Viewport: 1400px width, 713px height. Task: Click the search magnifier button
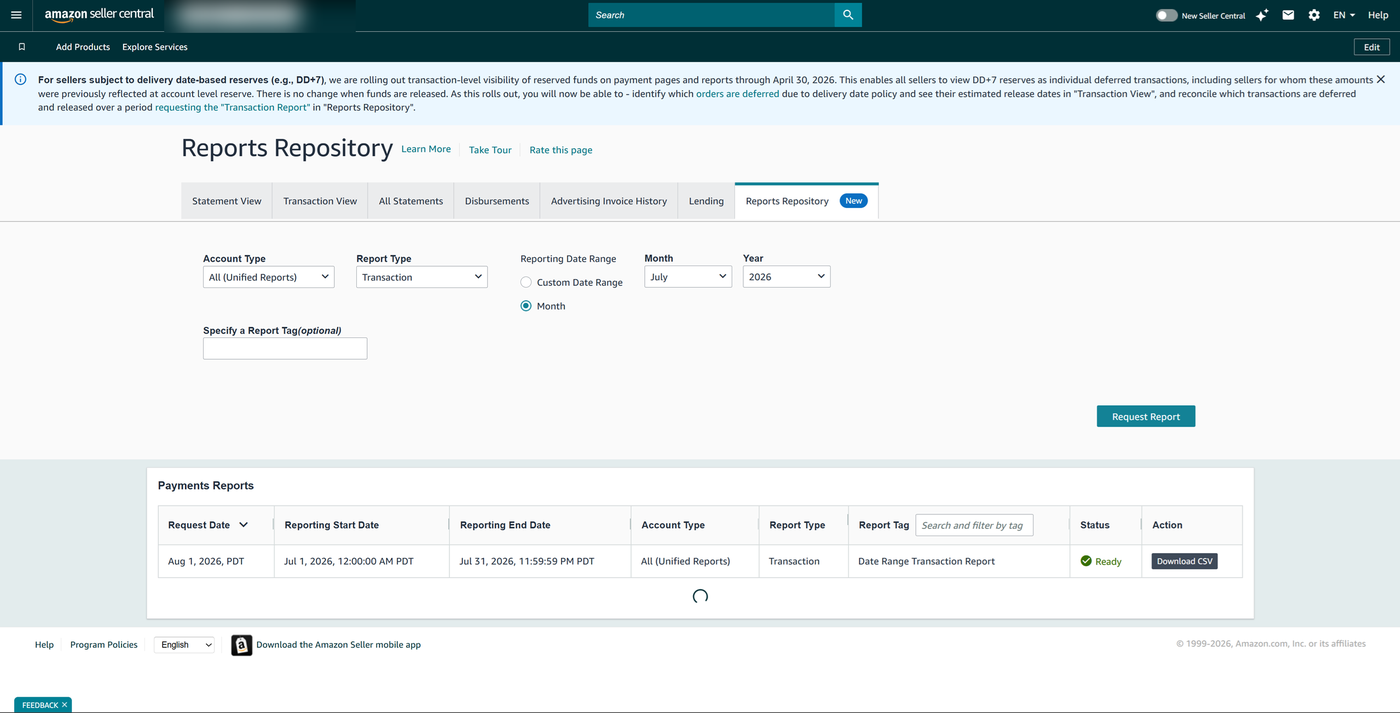pyautogui.click(x=848, y=15)
